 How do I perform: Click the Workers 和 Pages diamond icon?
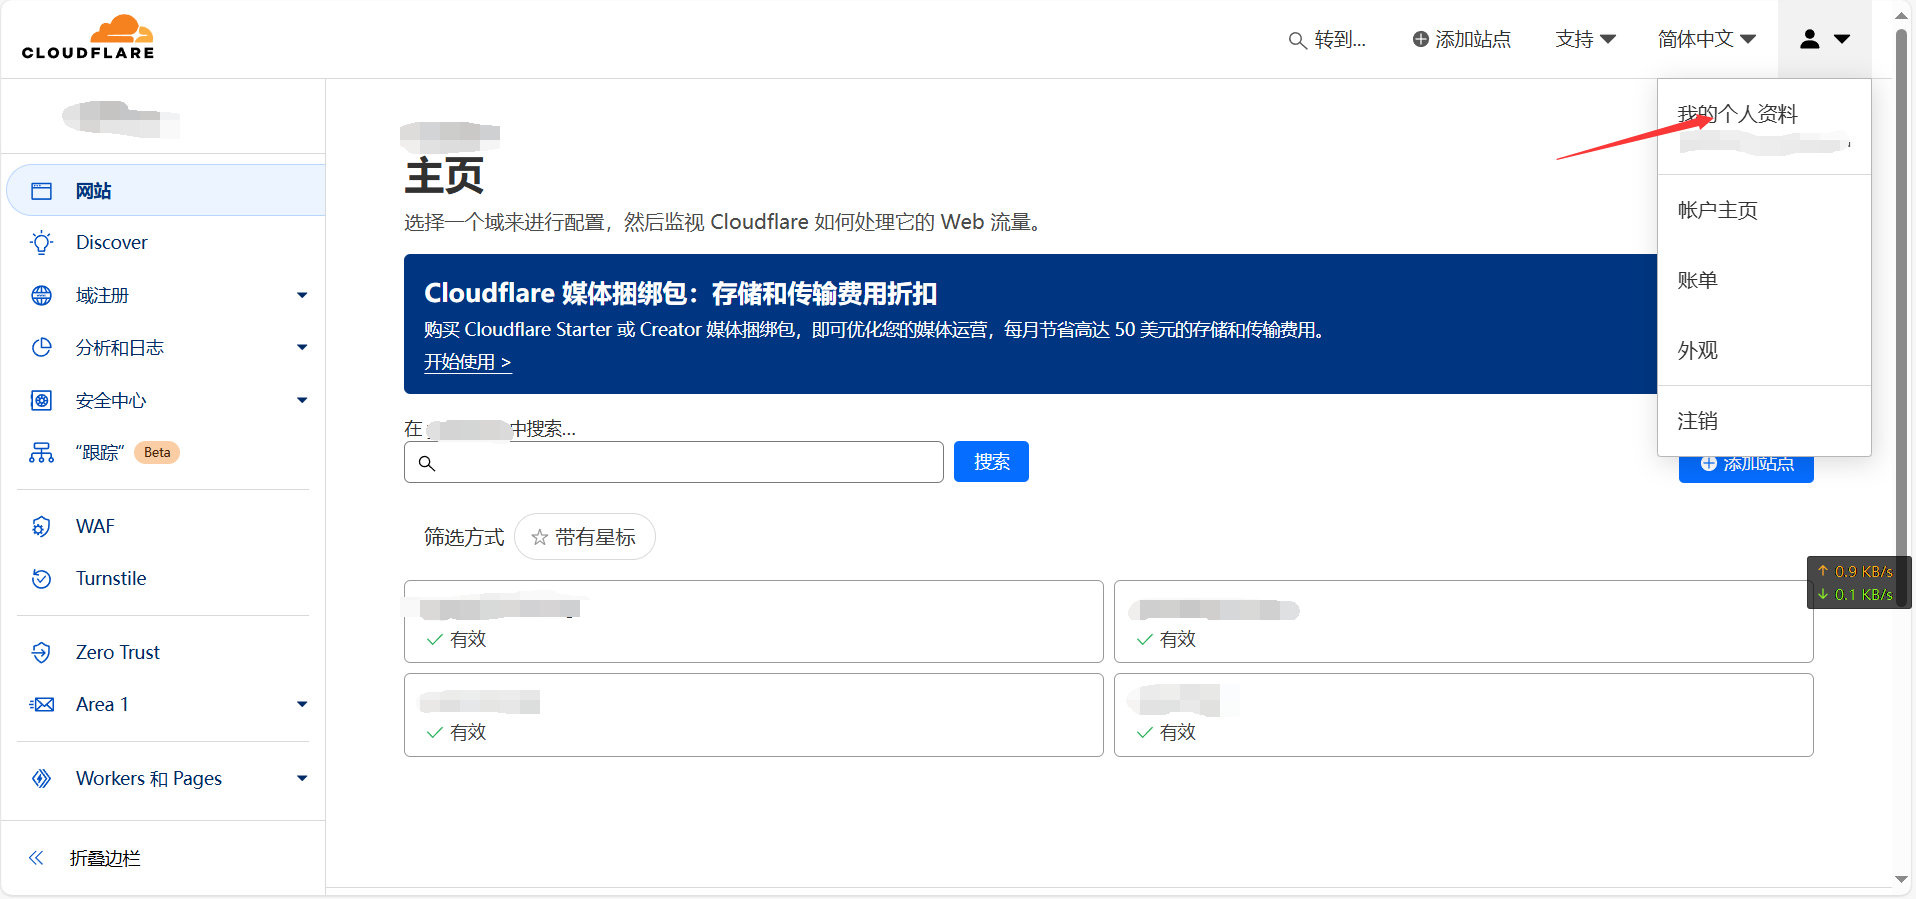[41, 778]
